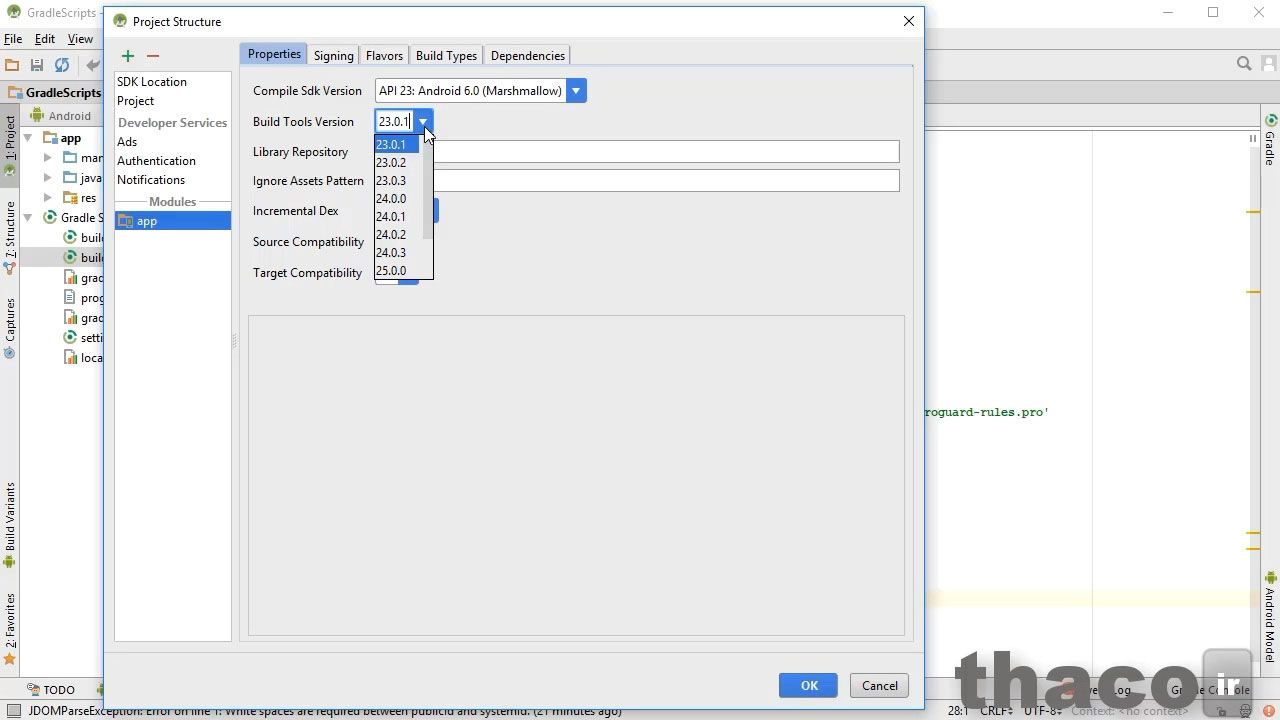Screen dimensions: 1280x720
Task: Open the Compile Sdk Version dropdown arrow
Action: click(x=576, y=91)
